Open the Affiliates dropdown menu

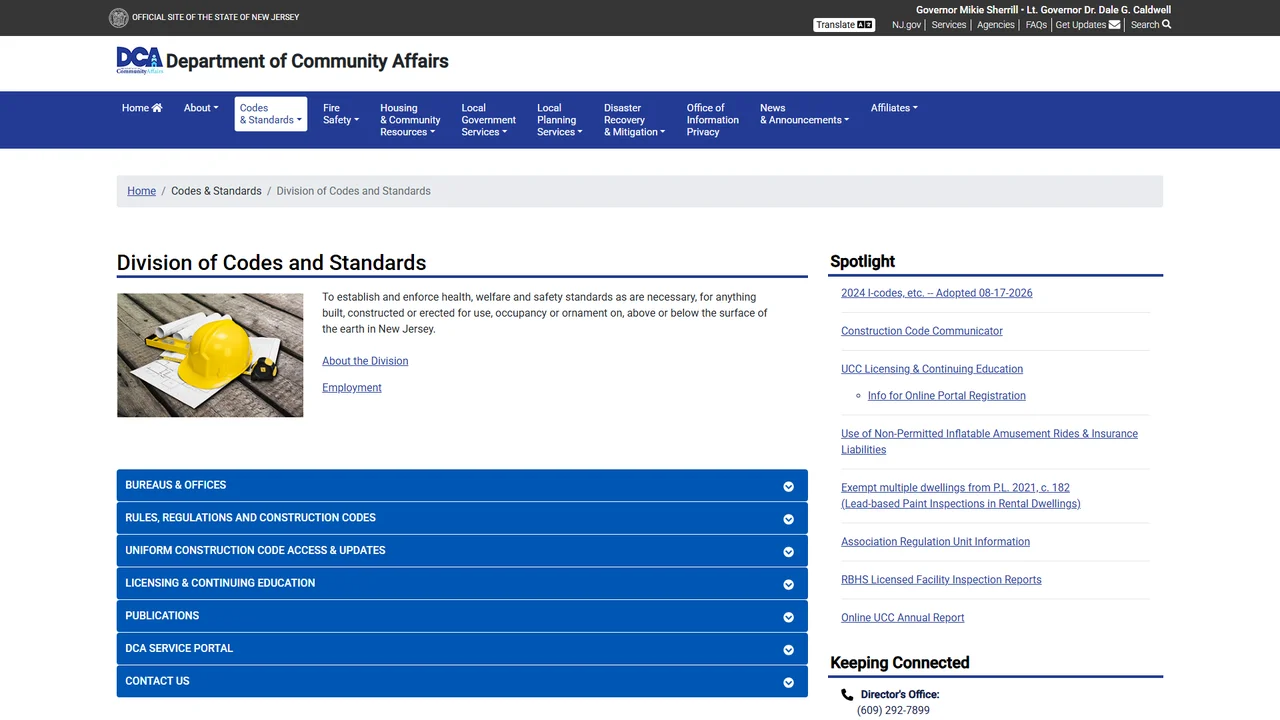click(x=894, y=108)
